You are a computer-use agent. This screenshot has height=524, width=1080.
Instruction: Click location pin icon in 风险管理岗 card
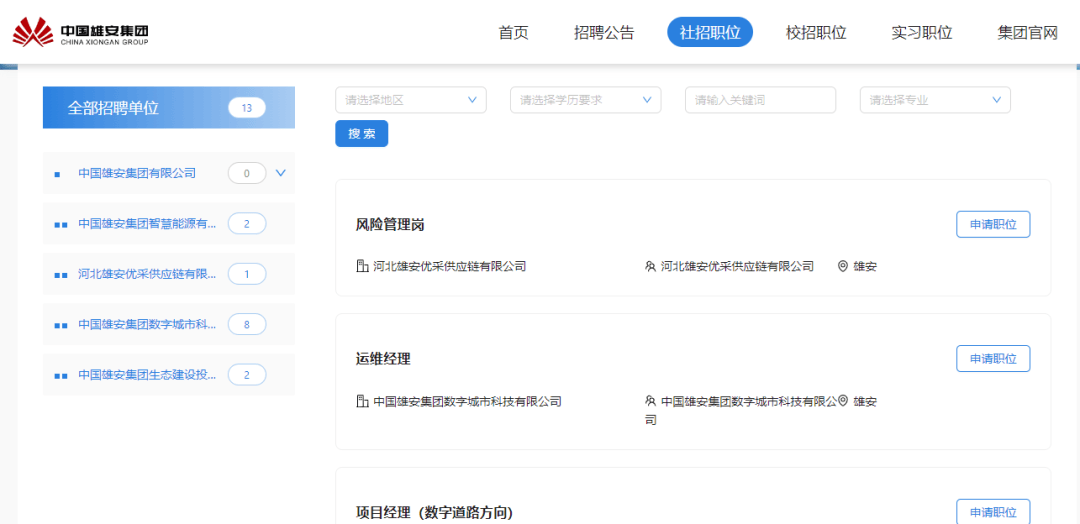click(x=842, y=266)
